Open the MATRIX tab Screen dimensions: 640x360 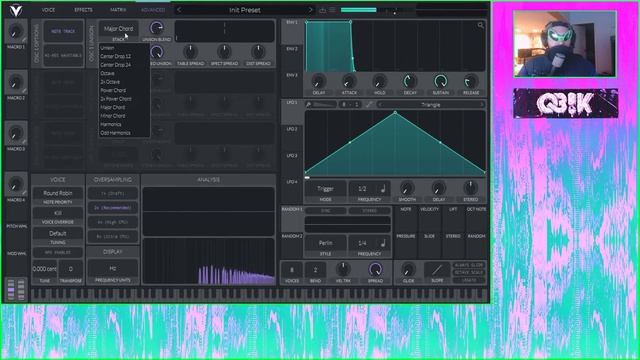[x=118, y=10]
